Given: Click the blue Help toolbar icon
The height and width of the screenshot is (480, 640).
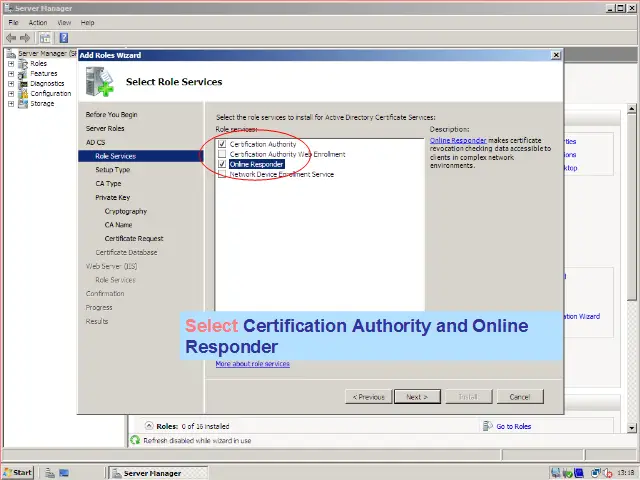Looking at the screenshot, I should coord(63,37).
